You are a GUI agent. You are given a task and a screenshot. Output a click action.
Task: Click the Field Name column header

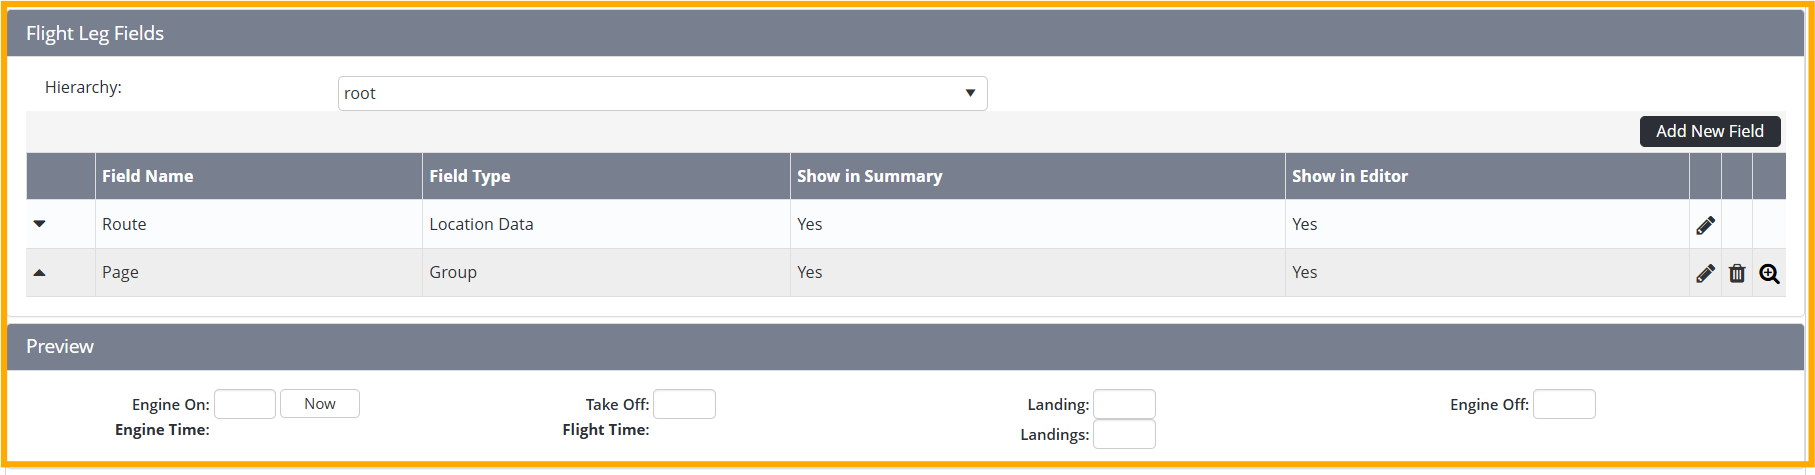click(x=148, y=176)
